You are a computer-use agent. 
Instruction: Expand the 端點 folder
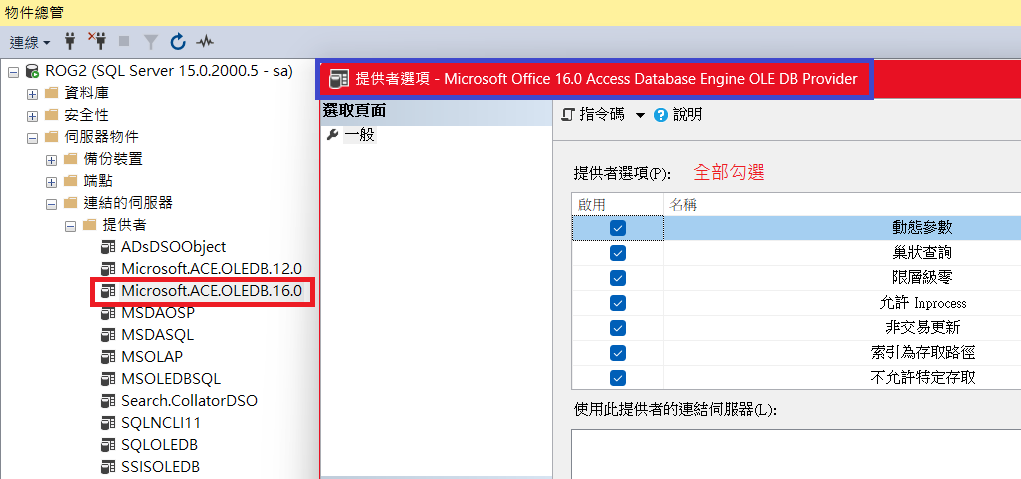click(51, 182)
